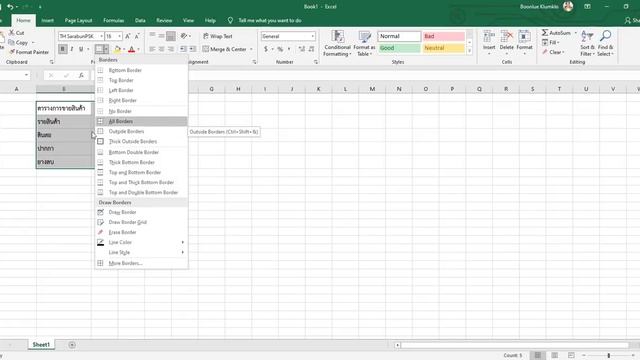
Task: Switch to the Data tab
Action: click(140, 20)
